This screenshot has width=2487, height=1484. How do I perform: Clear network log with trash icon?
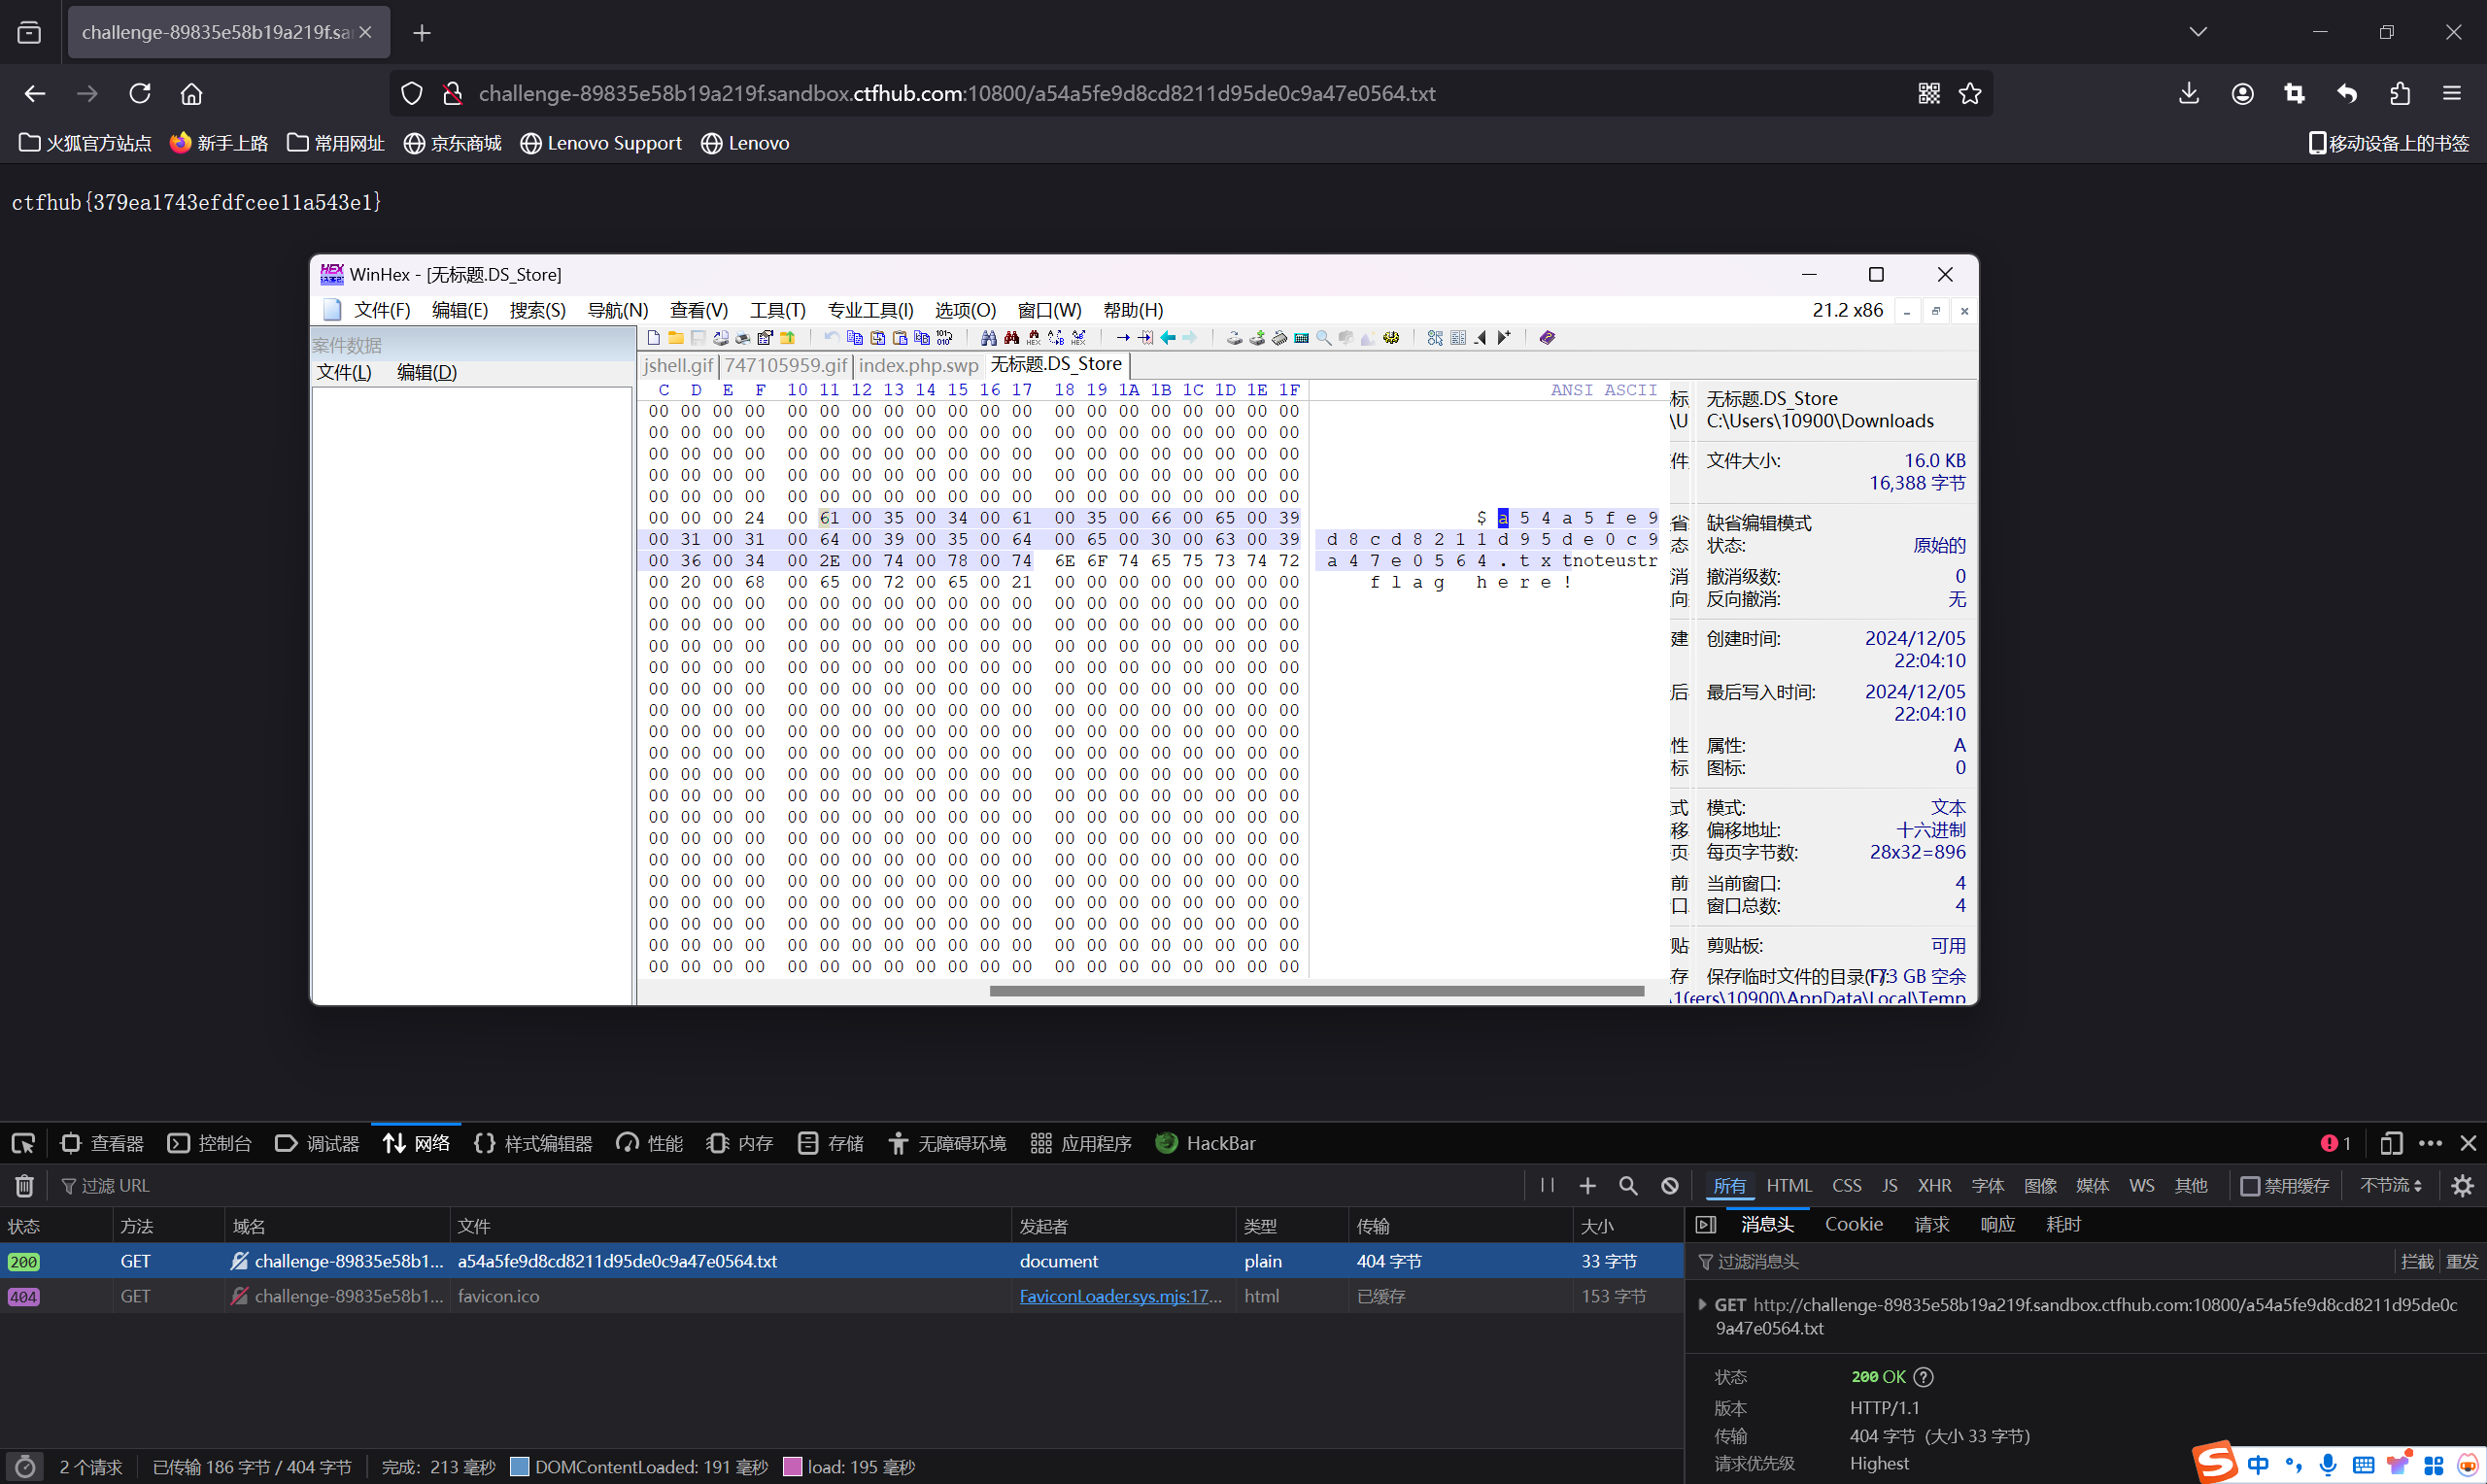coord(24,1186)
